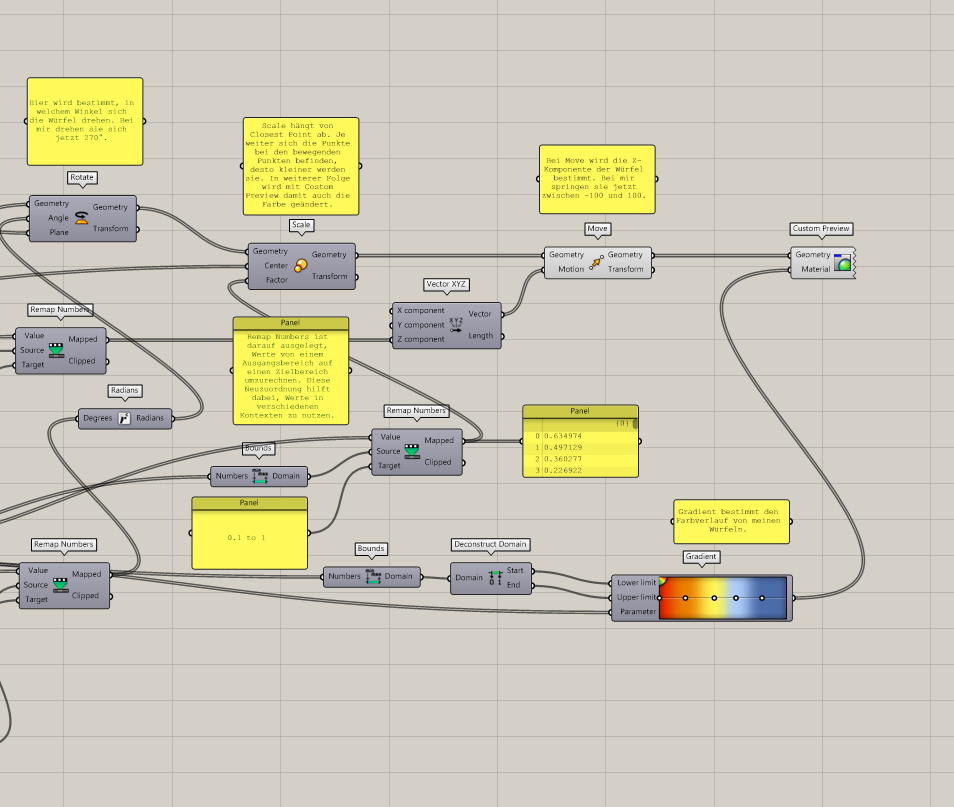Click the Scale component's sphere icon
954x807 pixels.
[302, 265]
